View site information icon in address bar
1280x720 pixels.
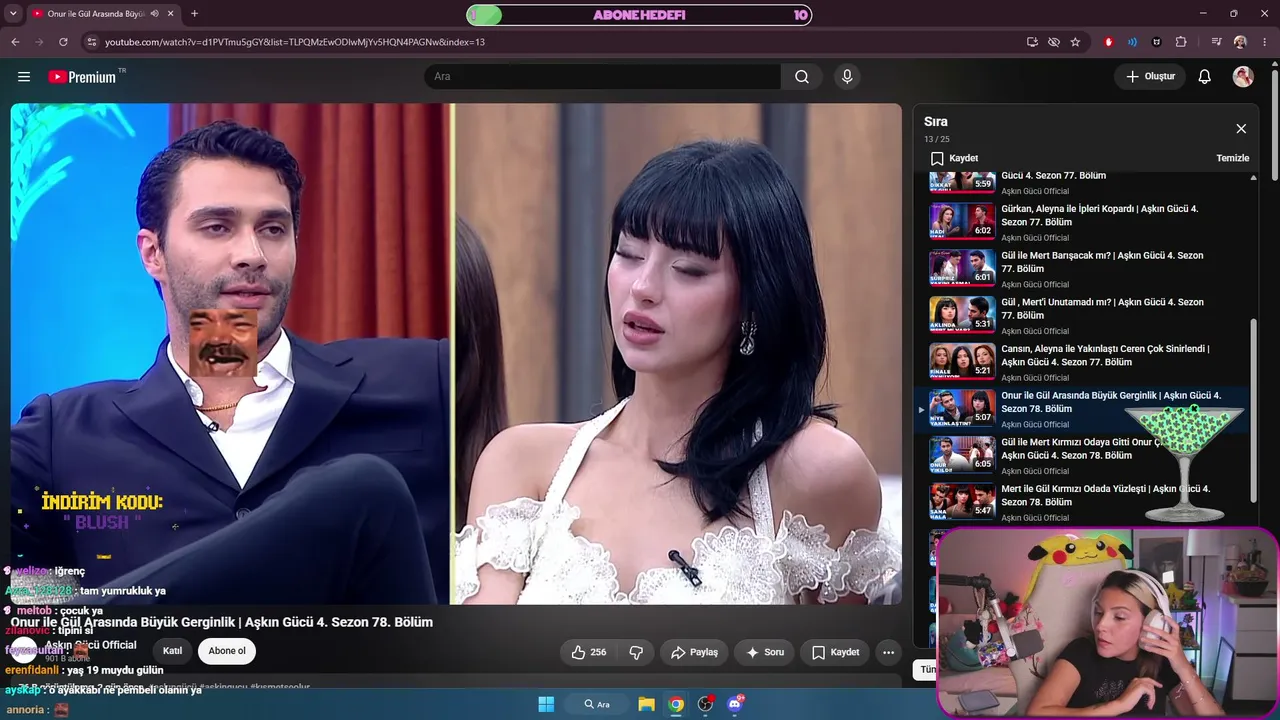tap(92, 42)
